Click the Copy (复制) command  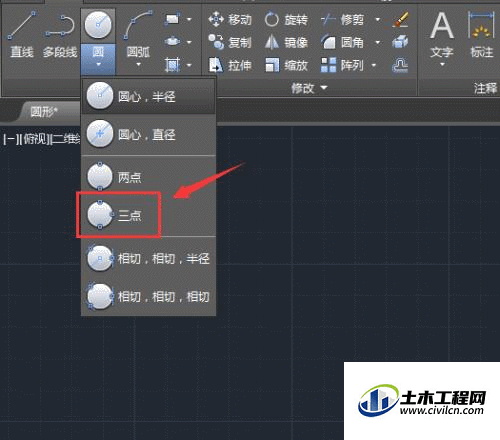[230, 42]
